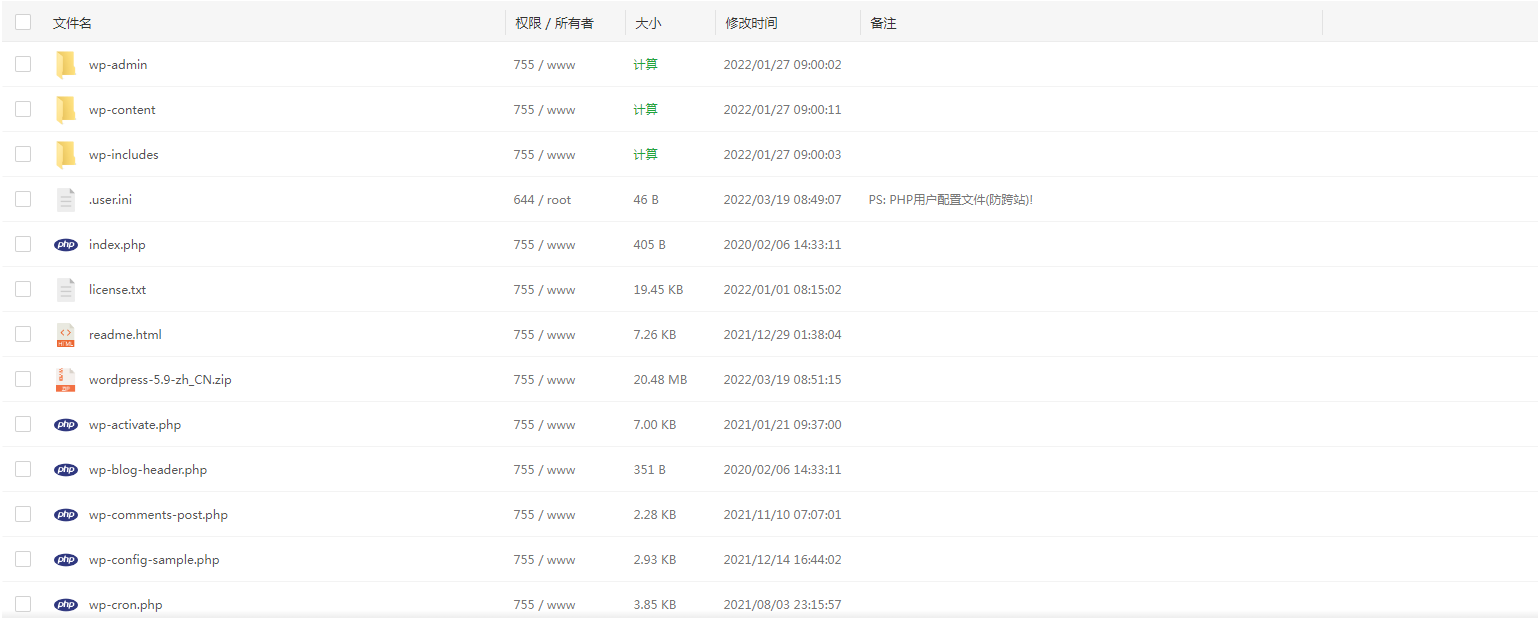Screen dimensions: 1538x620
Task: Click 计算 in the wp-includes row
Action: point(646,155)
